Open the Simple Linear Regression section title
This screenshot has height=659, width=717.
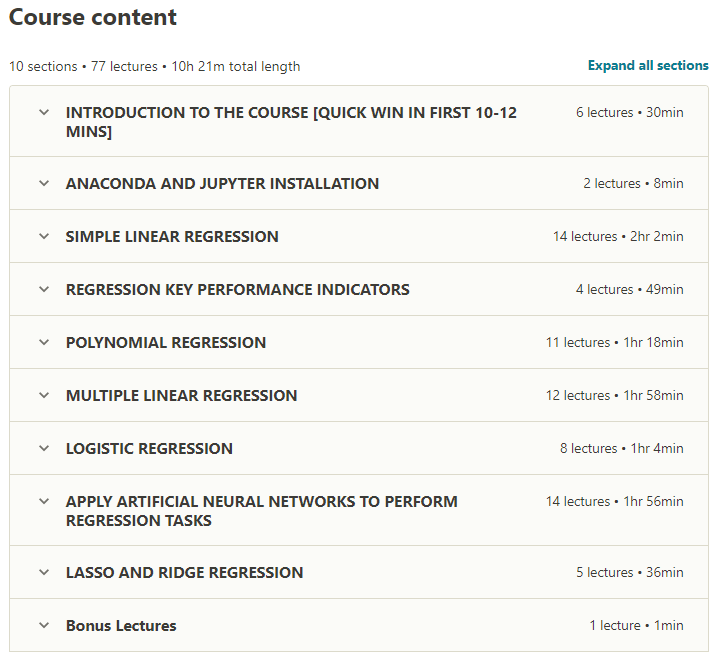click(172, 237)
